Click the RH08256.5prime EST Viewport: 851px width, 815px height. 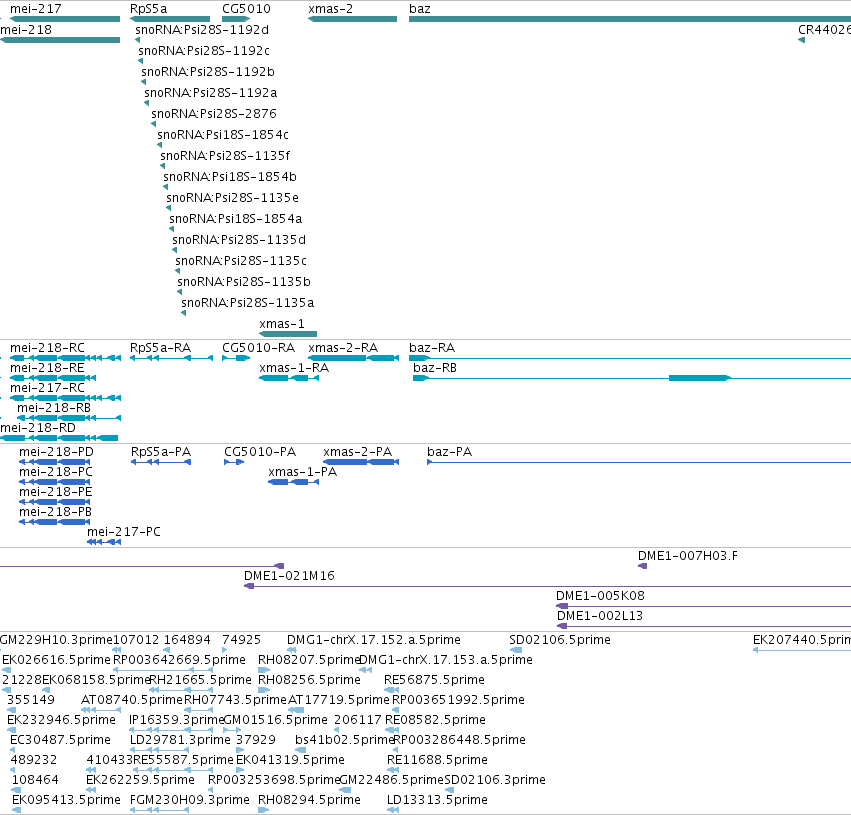[x=264, y=690]
